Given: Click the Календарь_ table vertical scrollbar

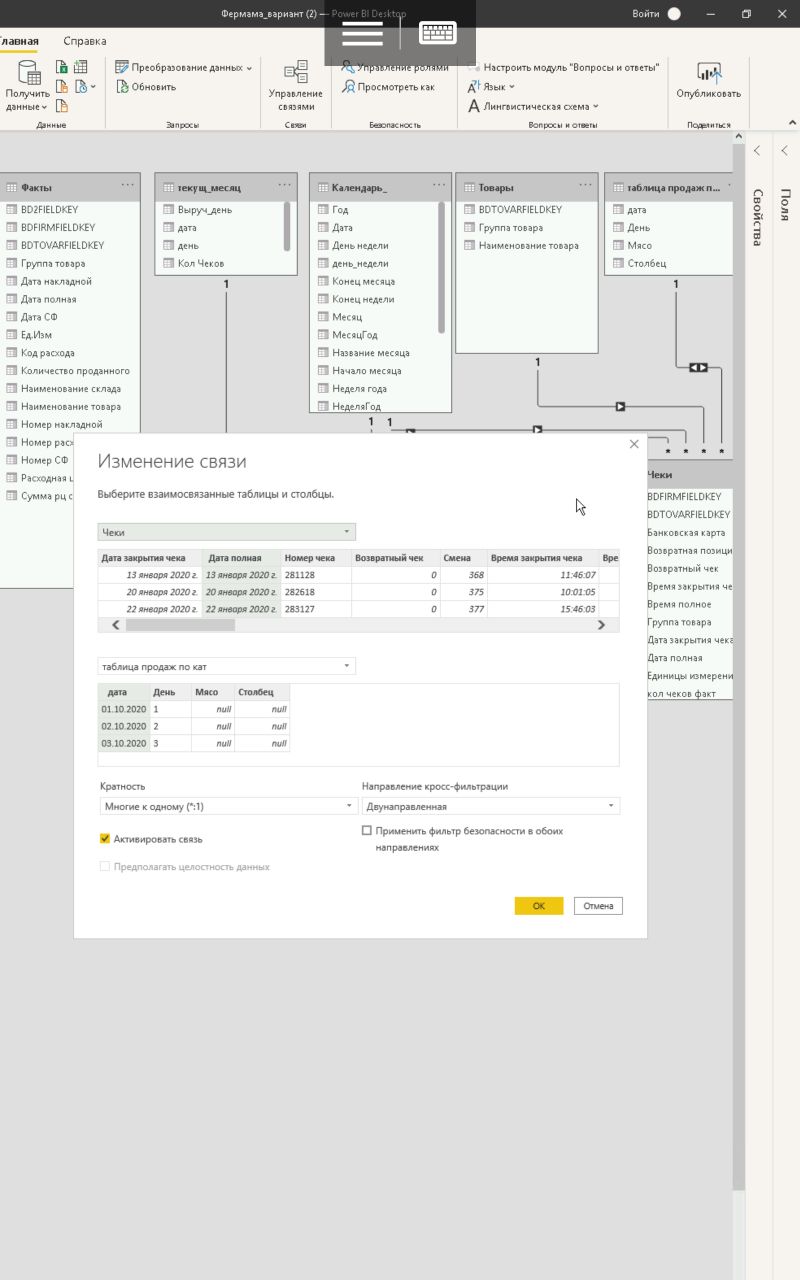Looking at the screenshot, I should 441,268.
